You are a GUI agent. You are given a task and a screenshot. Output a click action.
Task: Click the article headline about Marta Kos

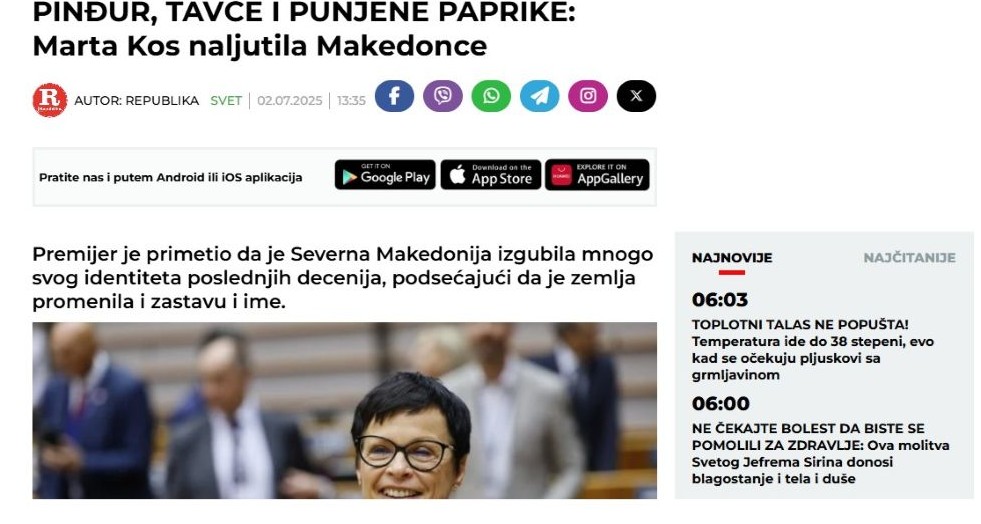click(x=303, y=30)
